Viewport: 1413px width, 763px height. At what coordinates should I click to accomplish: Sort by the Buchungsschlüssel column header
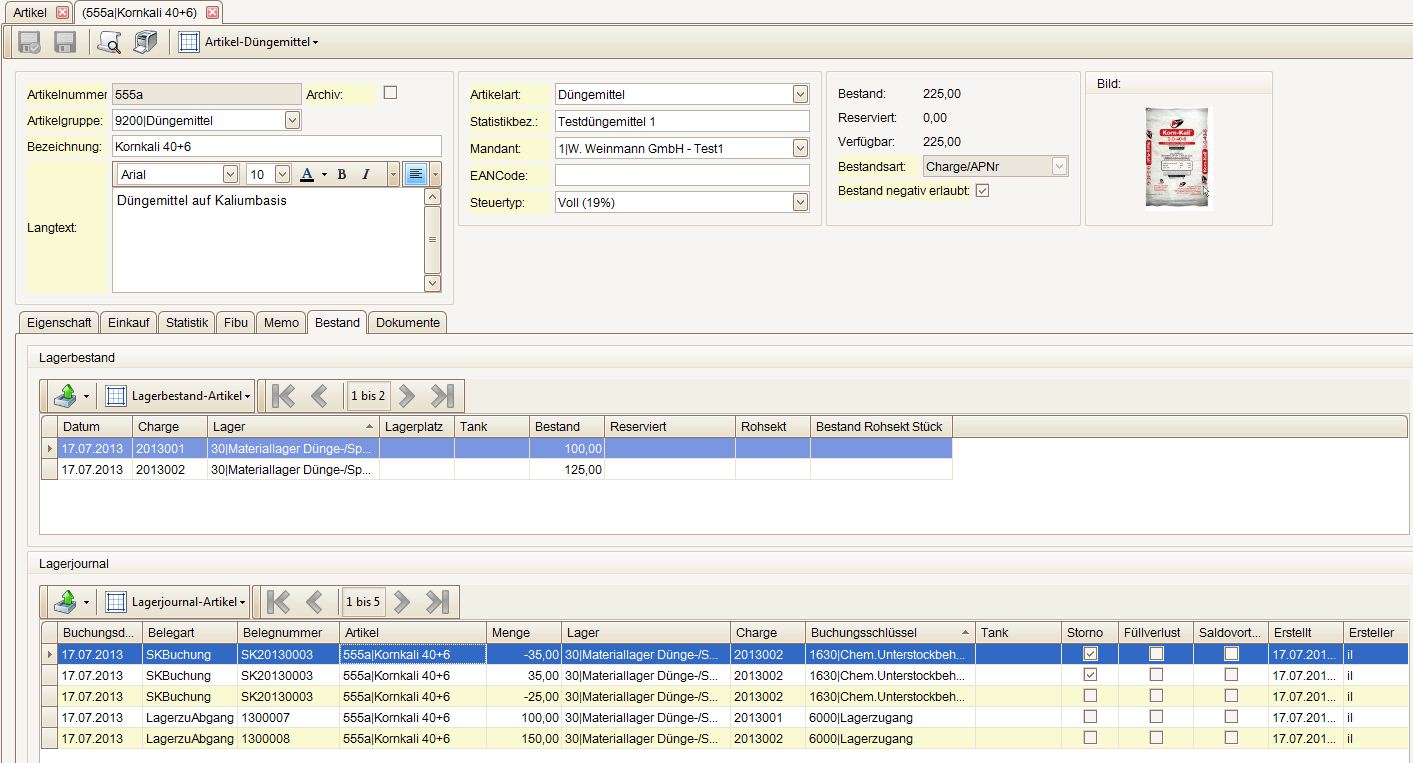click(890, 632)
